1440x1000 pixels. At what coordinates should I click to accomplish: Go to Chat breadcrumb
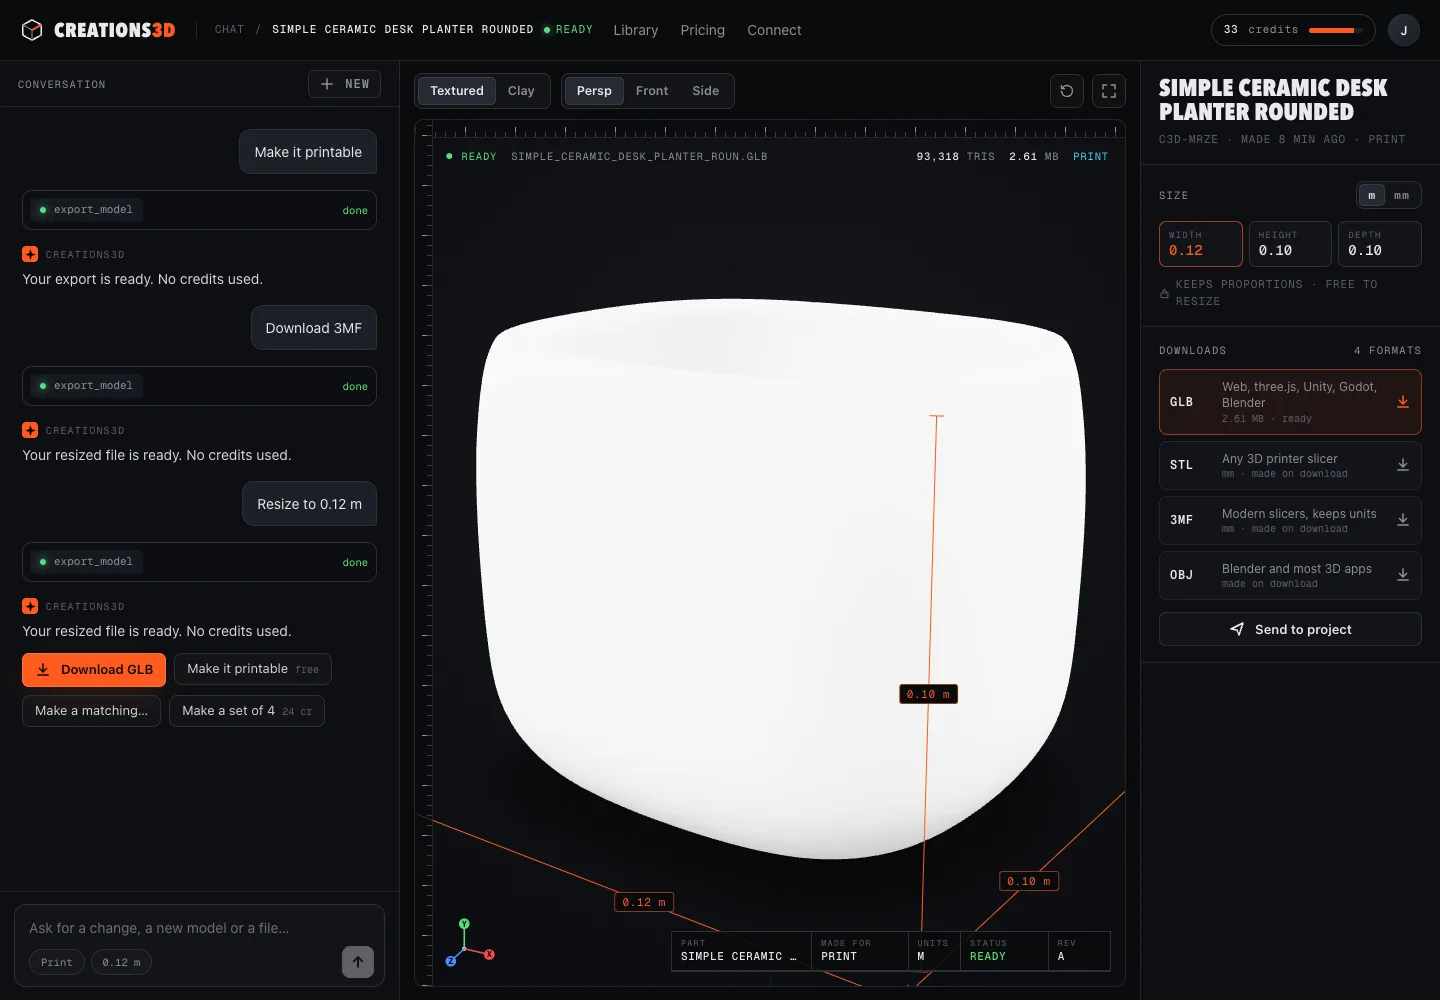[x=229, y=30]
